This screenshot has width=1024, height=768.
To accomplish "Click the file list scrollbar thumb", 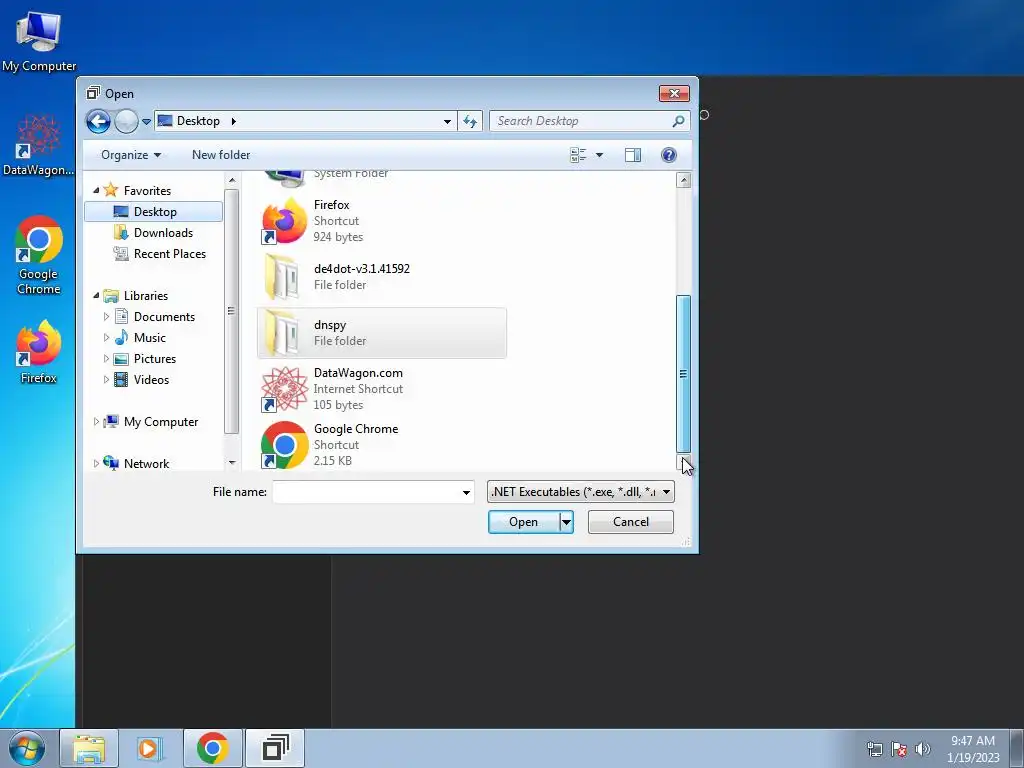I will point(684,374).
